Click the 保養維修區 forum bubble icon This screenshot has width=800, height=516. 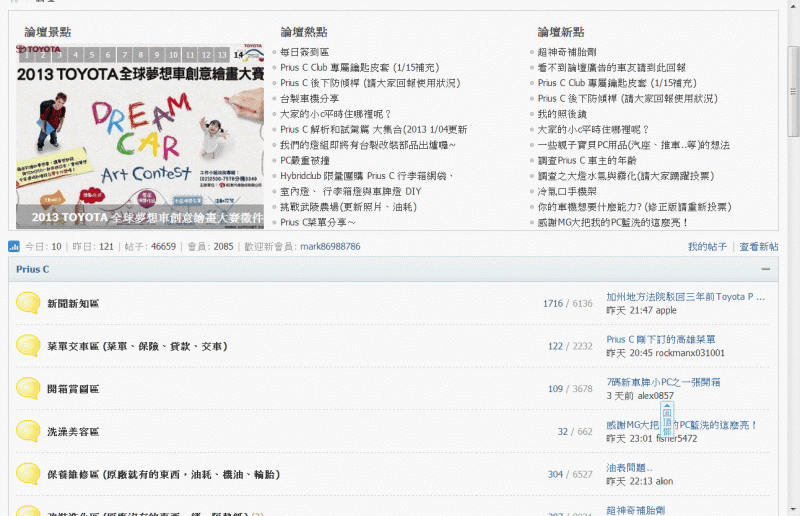pyautogui.click(x=28, y=474)
